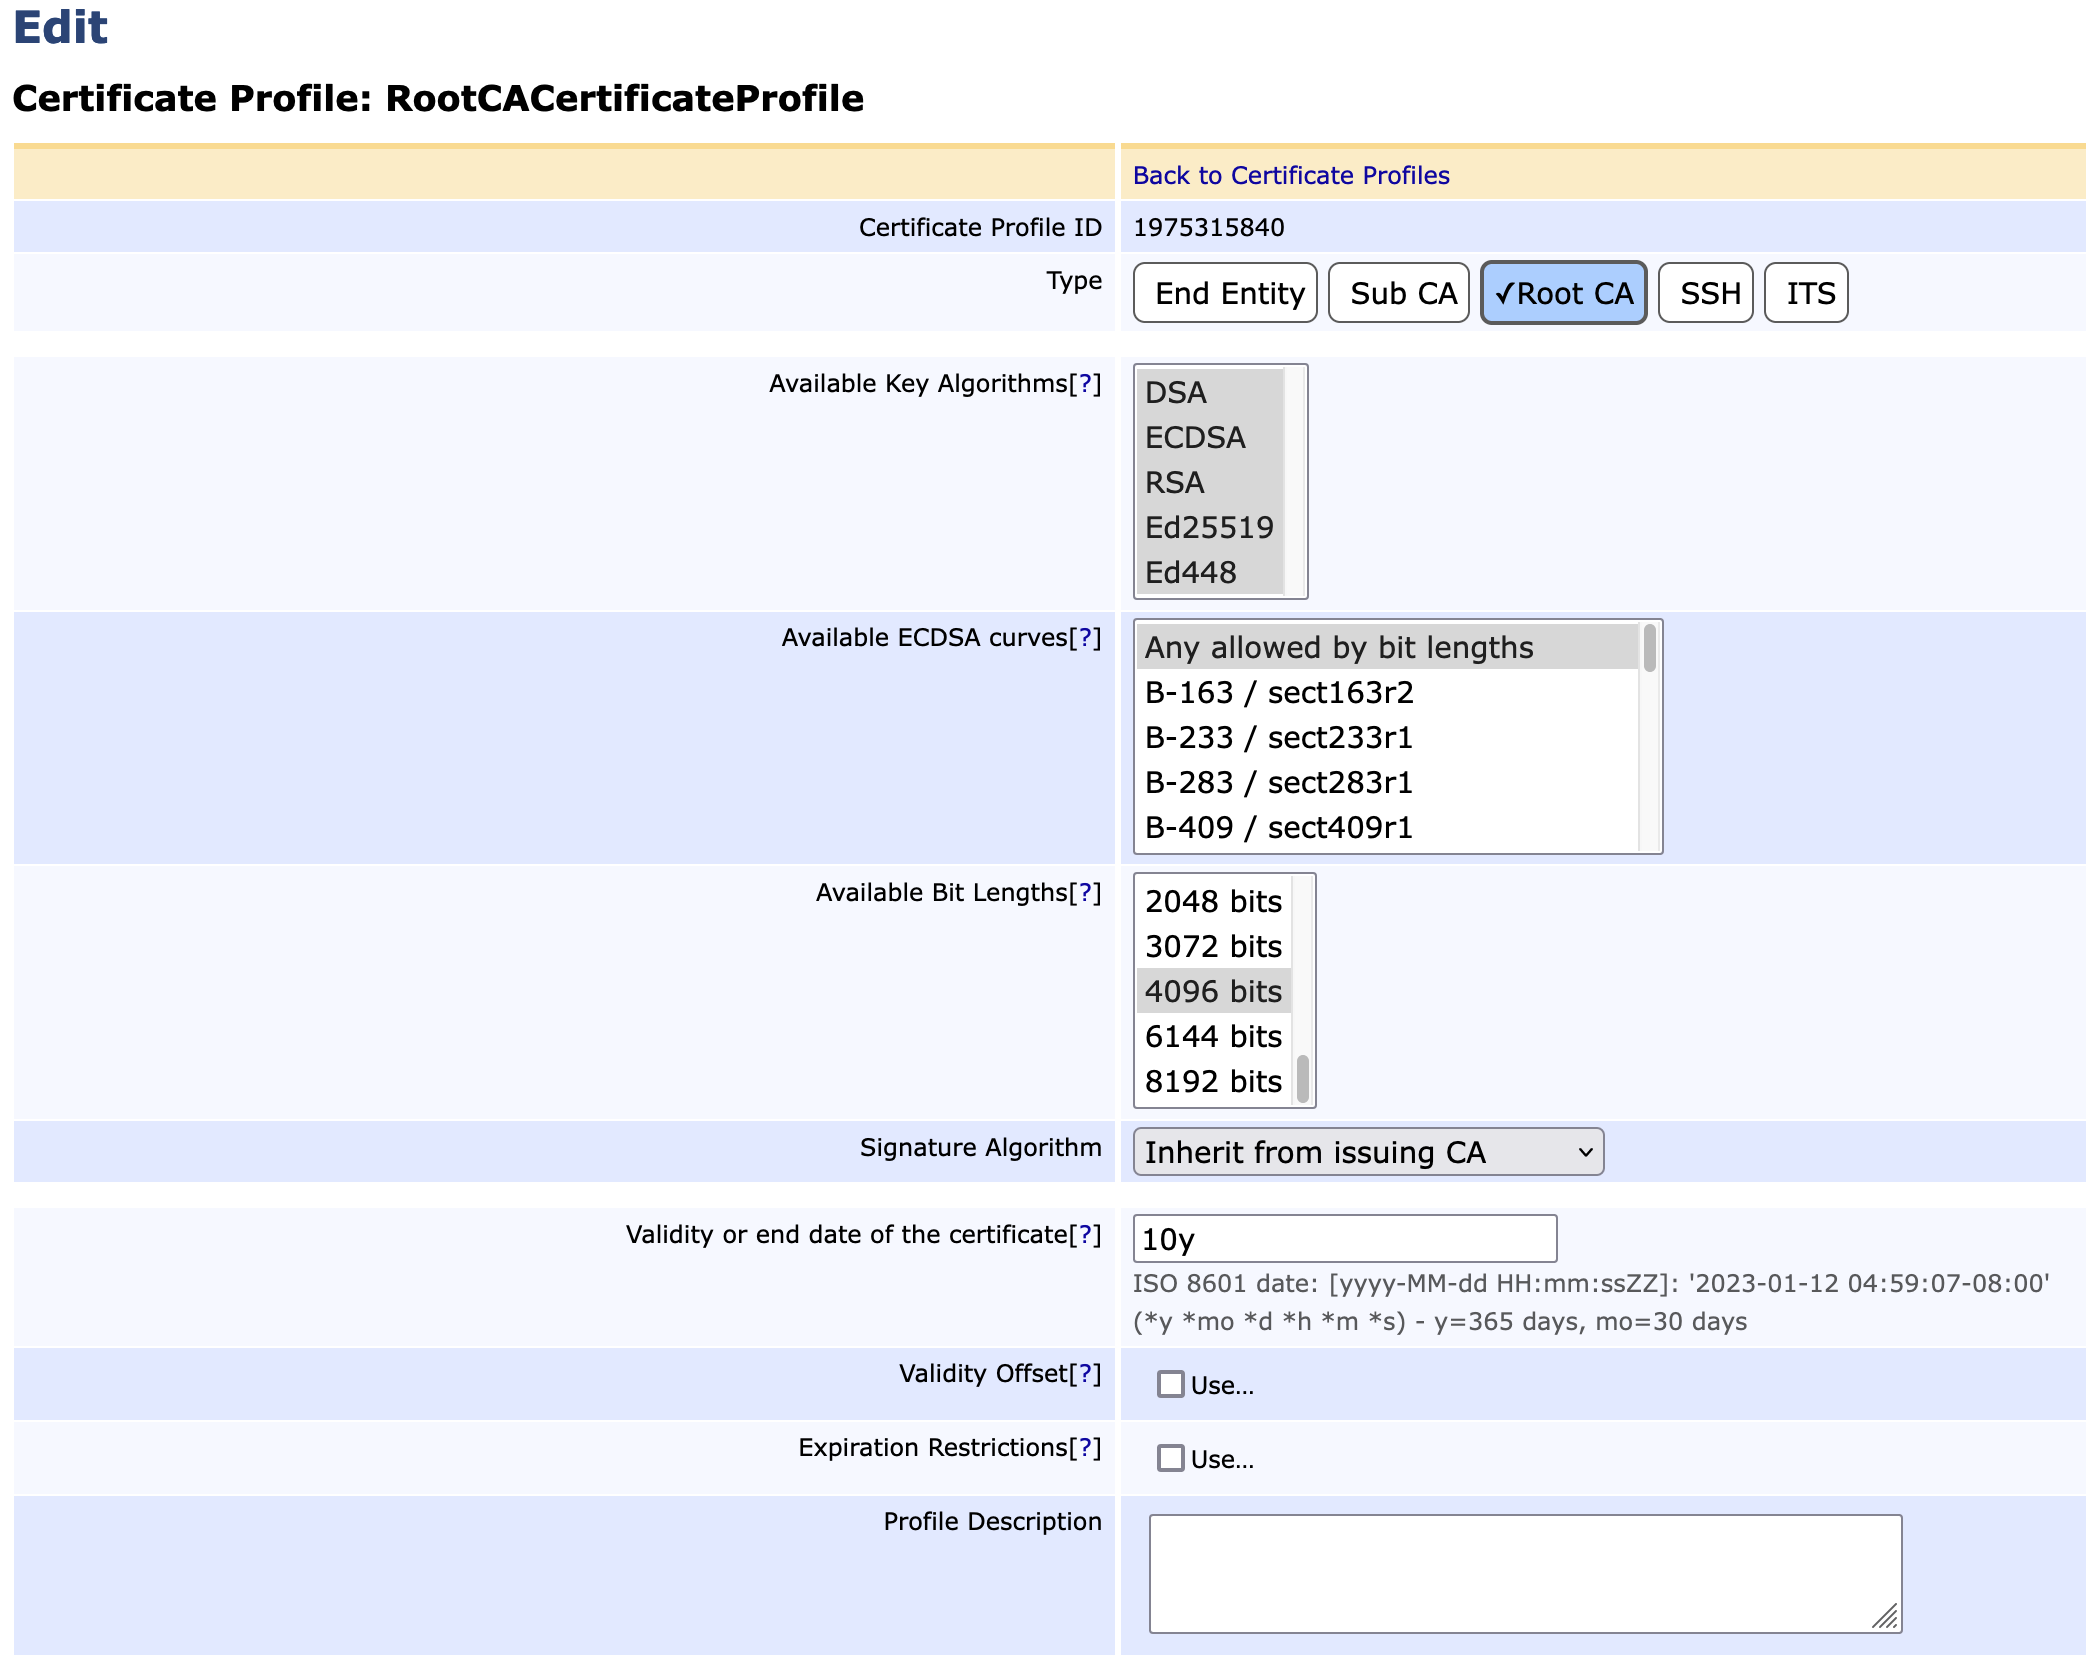Viewport: 2086px width, 1678px height.
Task: Select the End Entity type
Action: pos(1229,294)
